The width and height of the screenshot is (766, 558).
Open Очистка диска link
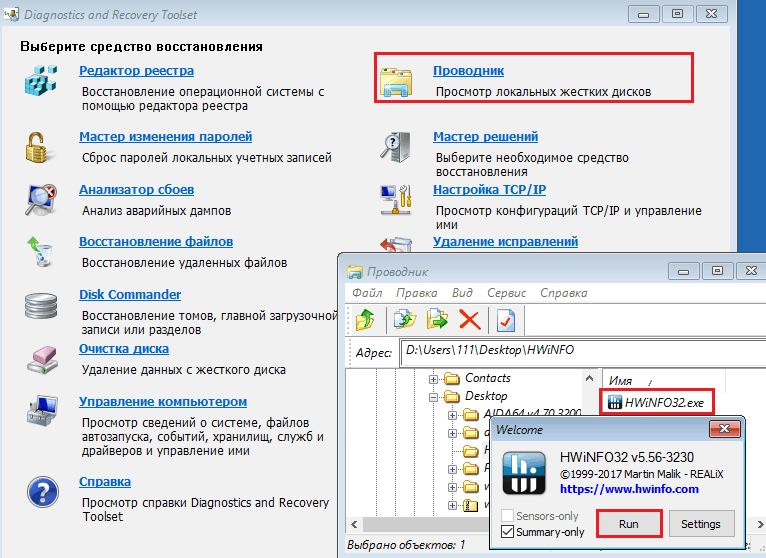[124, 349]
